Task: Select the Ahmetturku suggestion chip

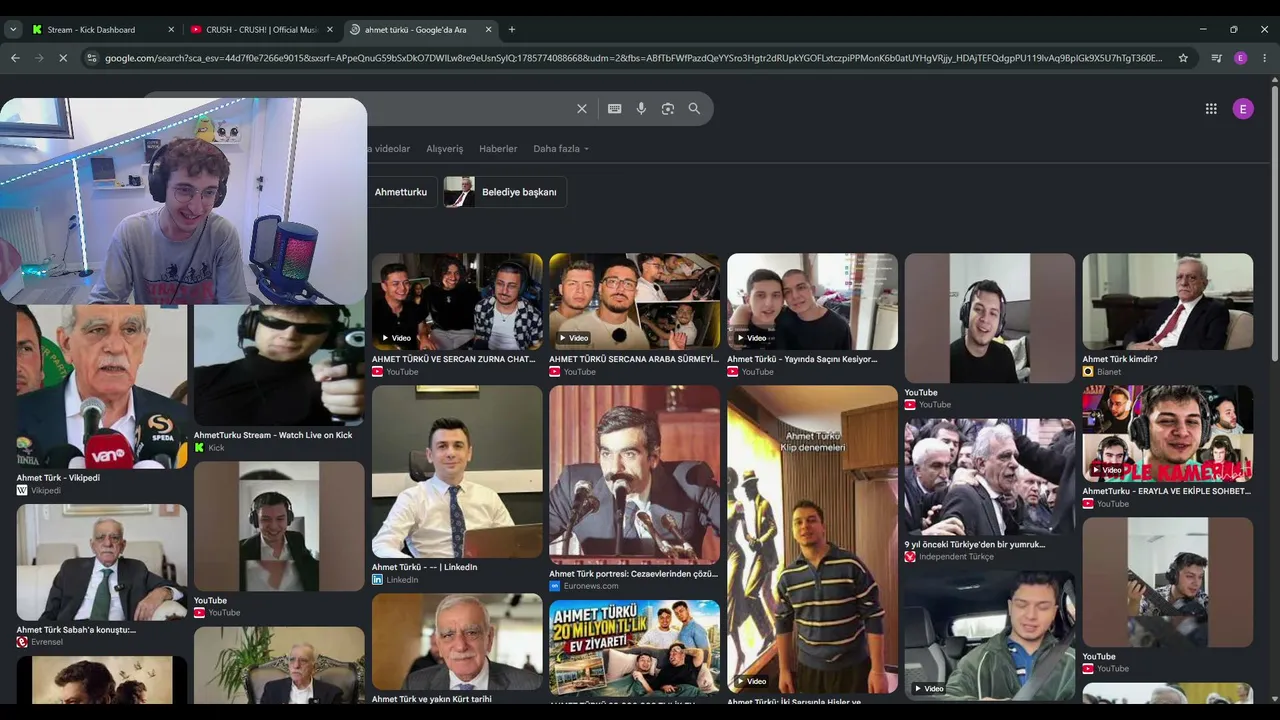Action: pyautogui.click(x=401, y=192)
